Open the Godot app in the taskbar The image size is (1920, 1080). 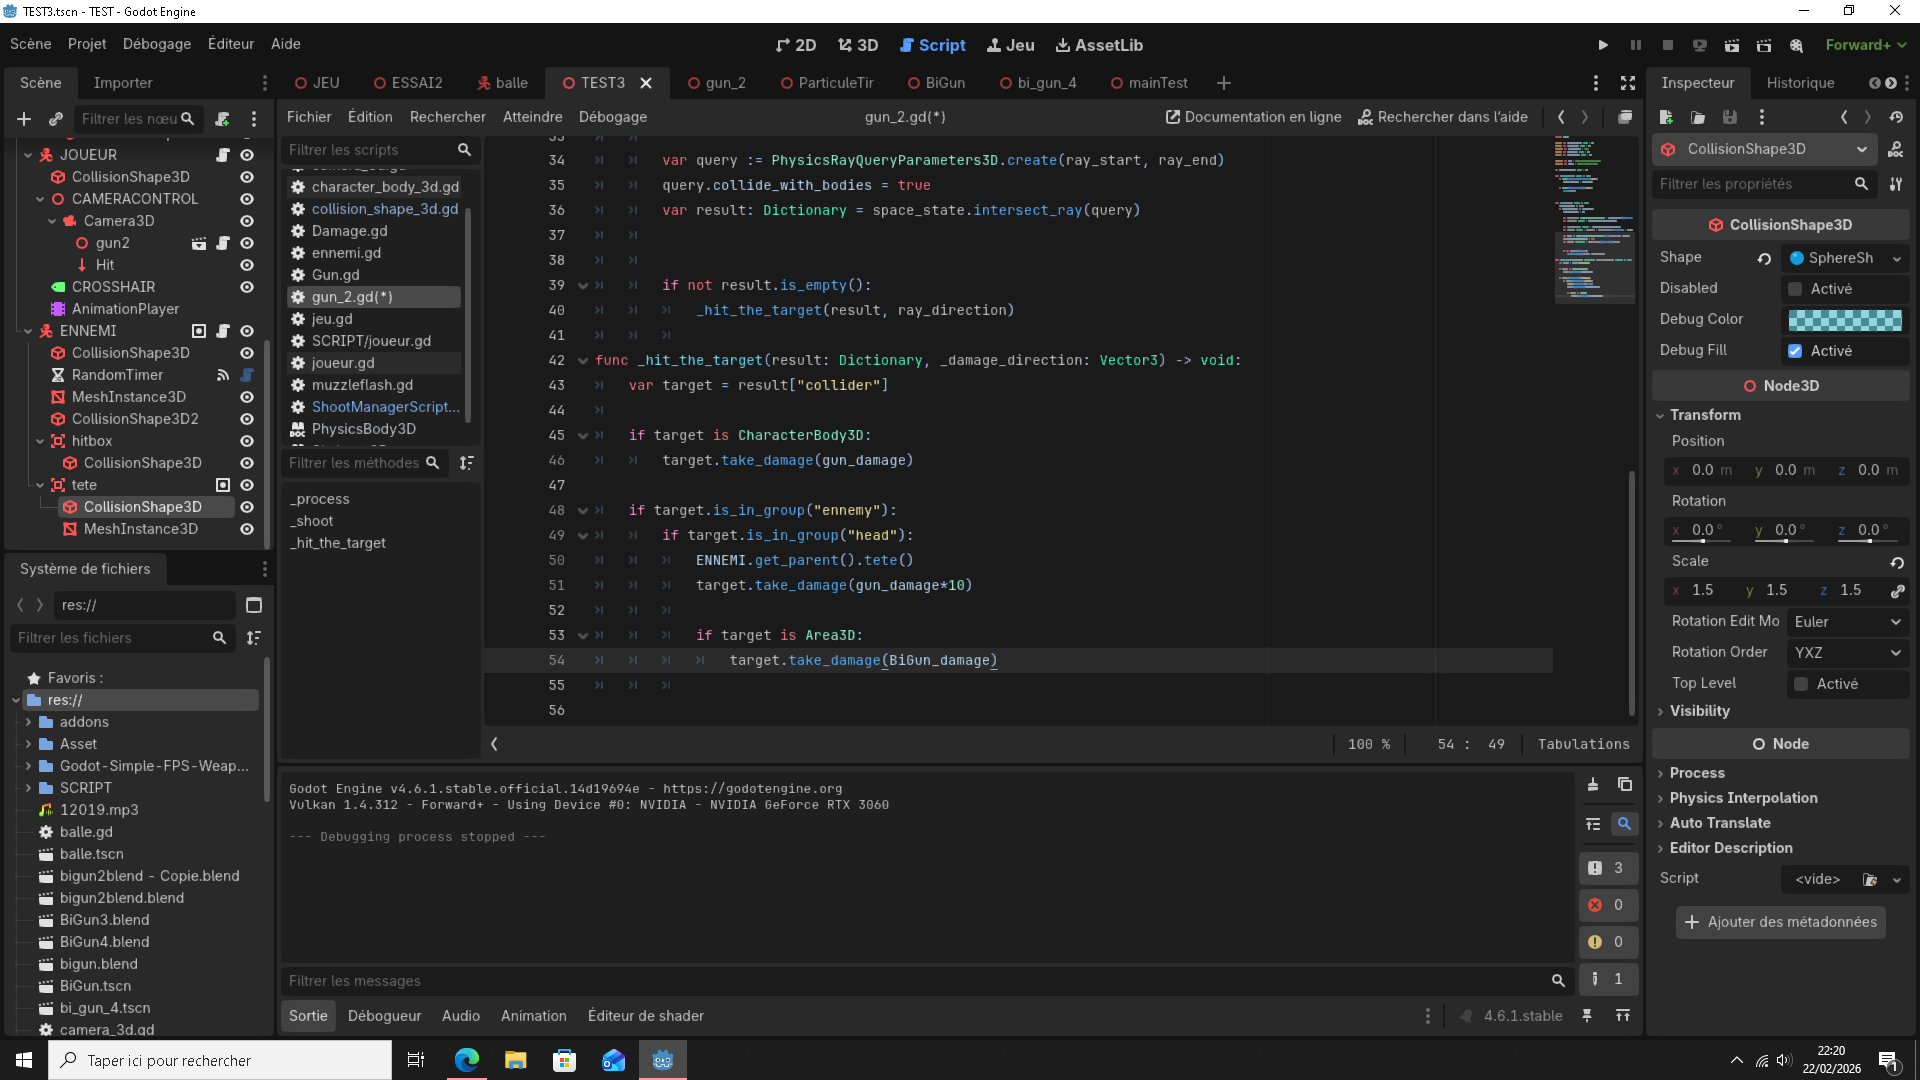(x=663, y=1060)
